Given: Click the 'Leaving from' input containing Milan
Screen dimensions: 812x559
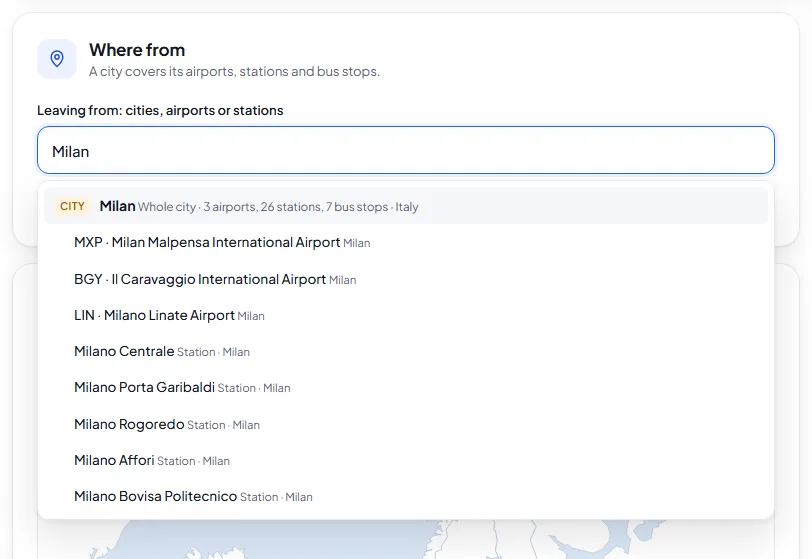Looking at the screenshot, I should click(405, 150).
